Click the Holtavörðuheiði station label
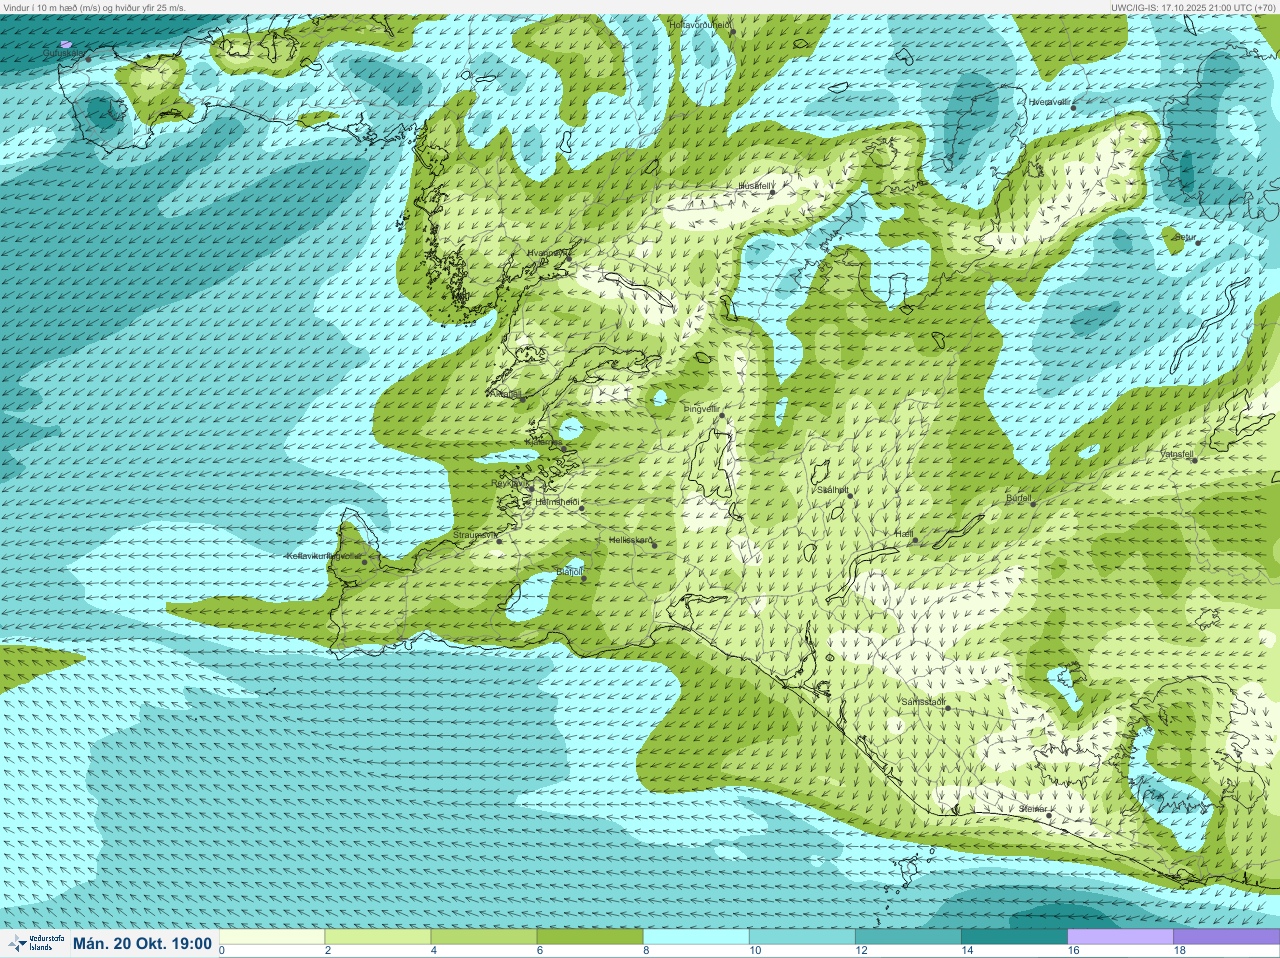The image size is (1280, 958). tap(701, 24)
